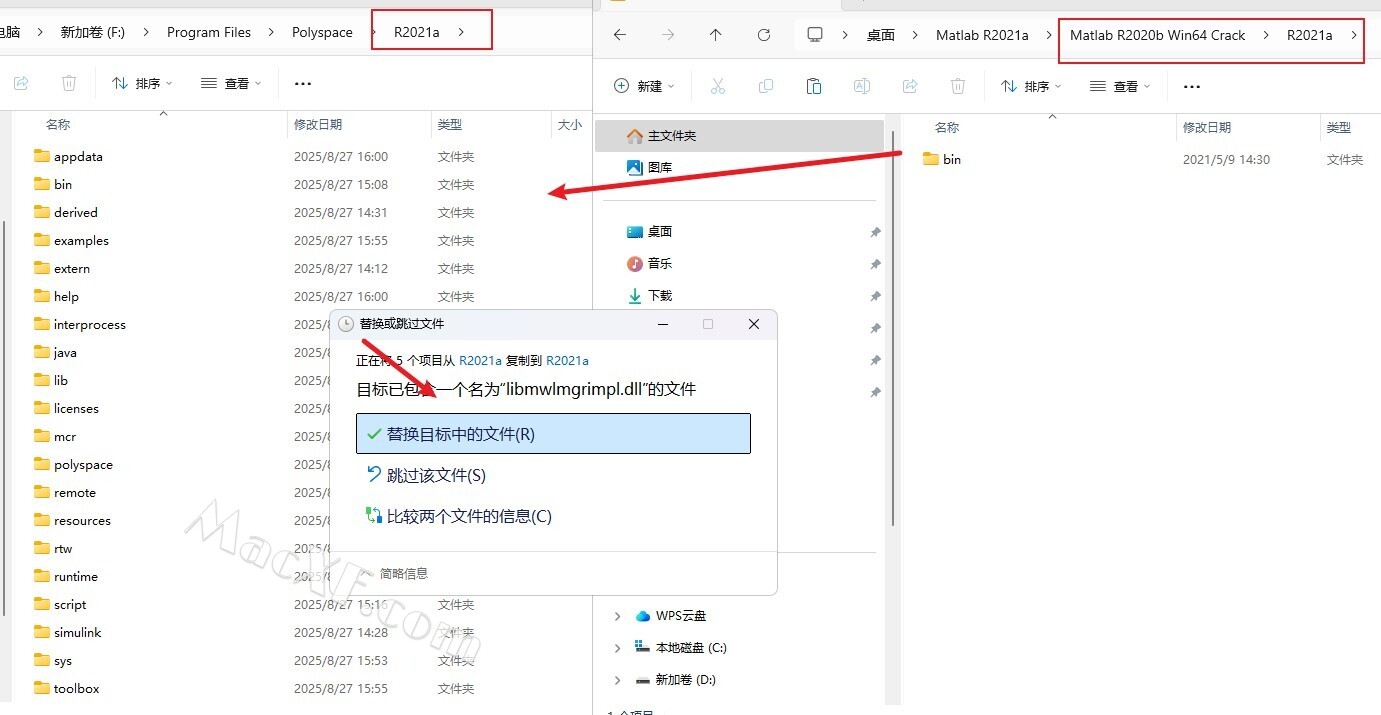Click the pin icon beside 桌面
Screen dimensions: 1381x715
(x=875, y=232)
